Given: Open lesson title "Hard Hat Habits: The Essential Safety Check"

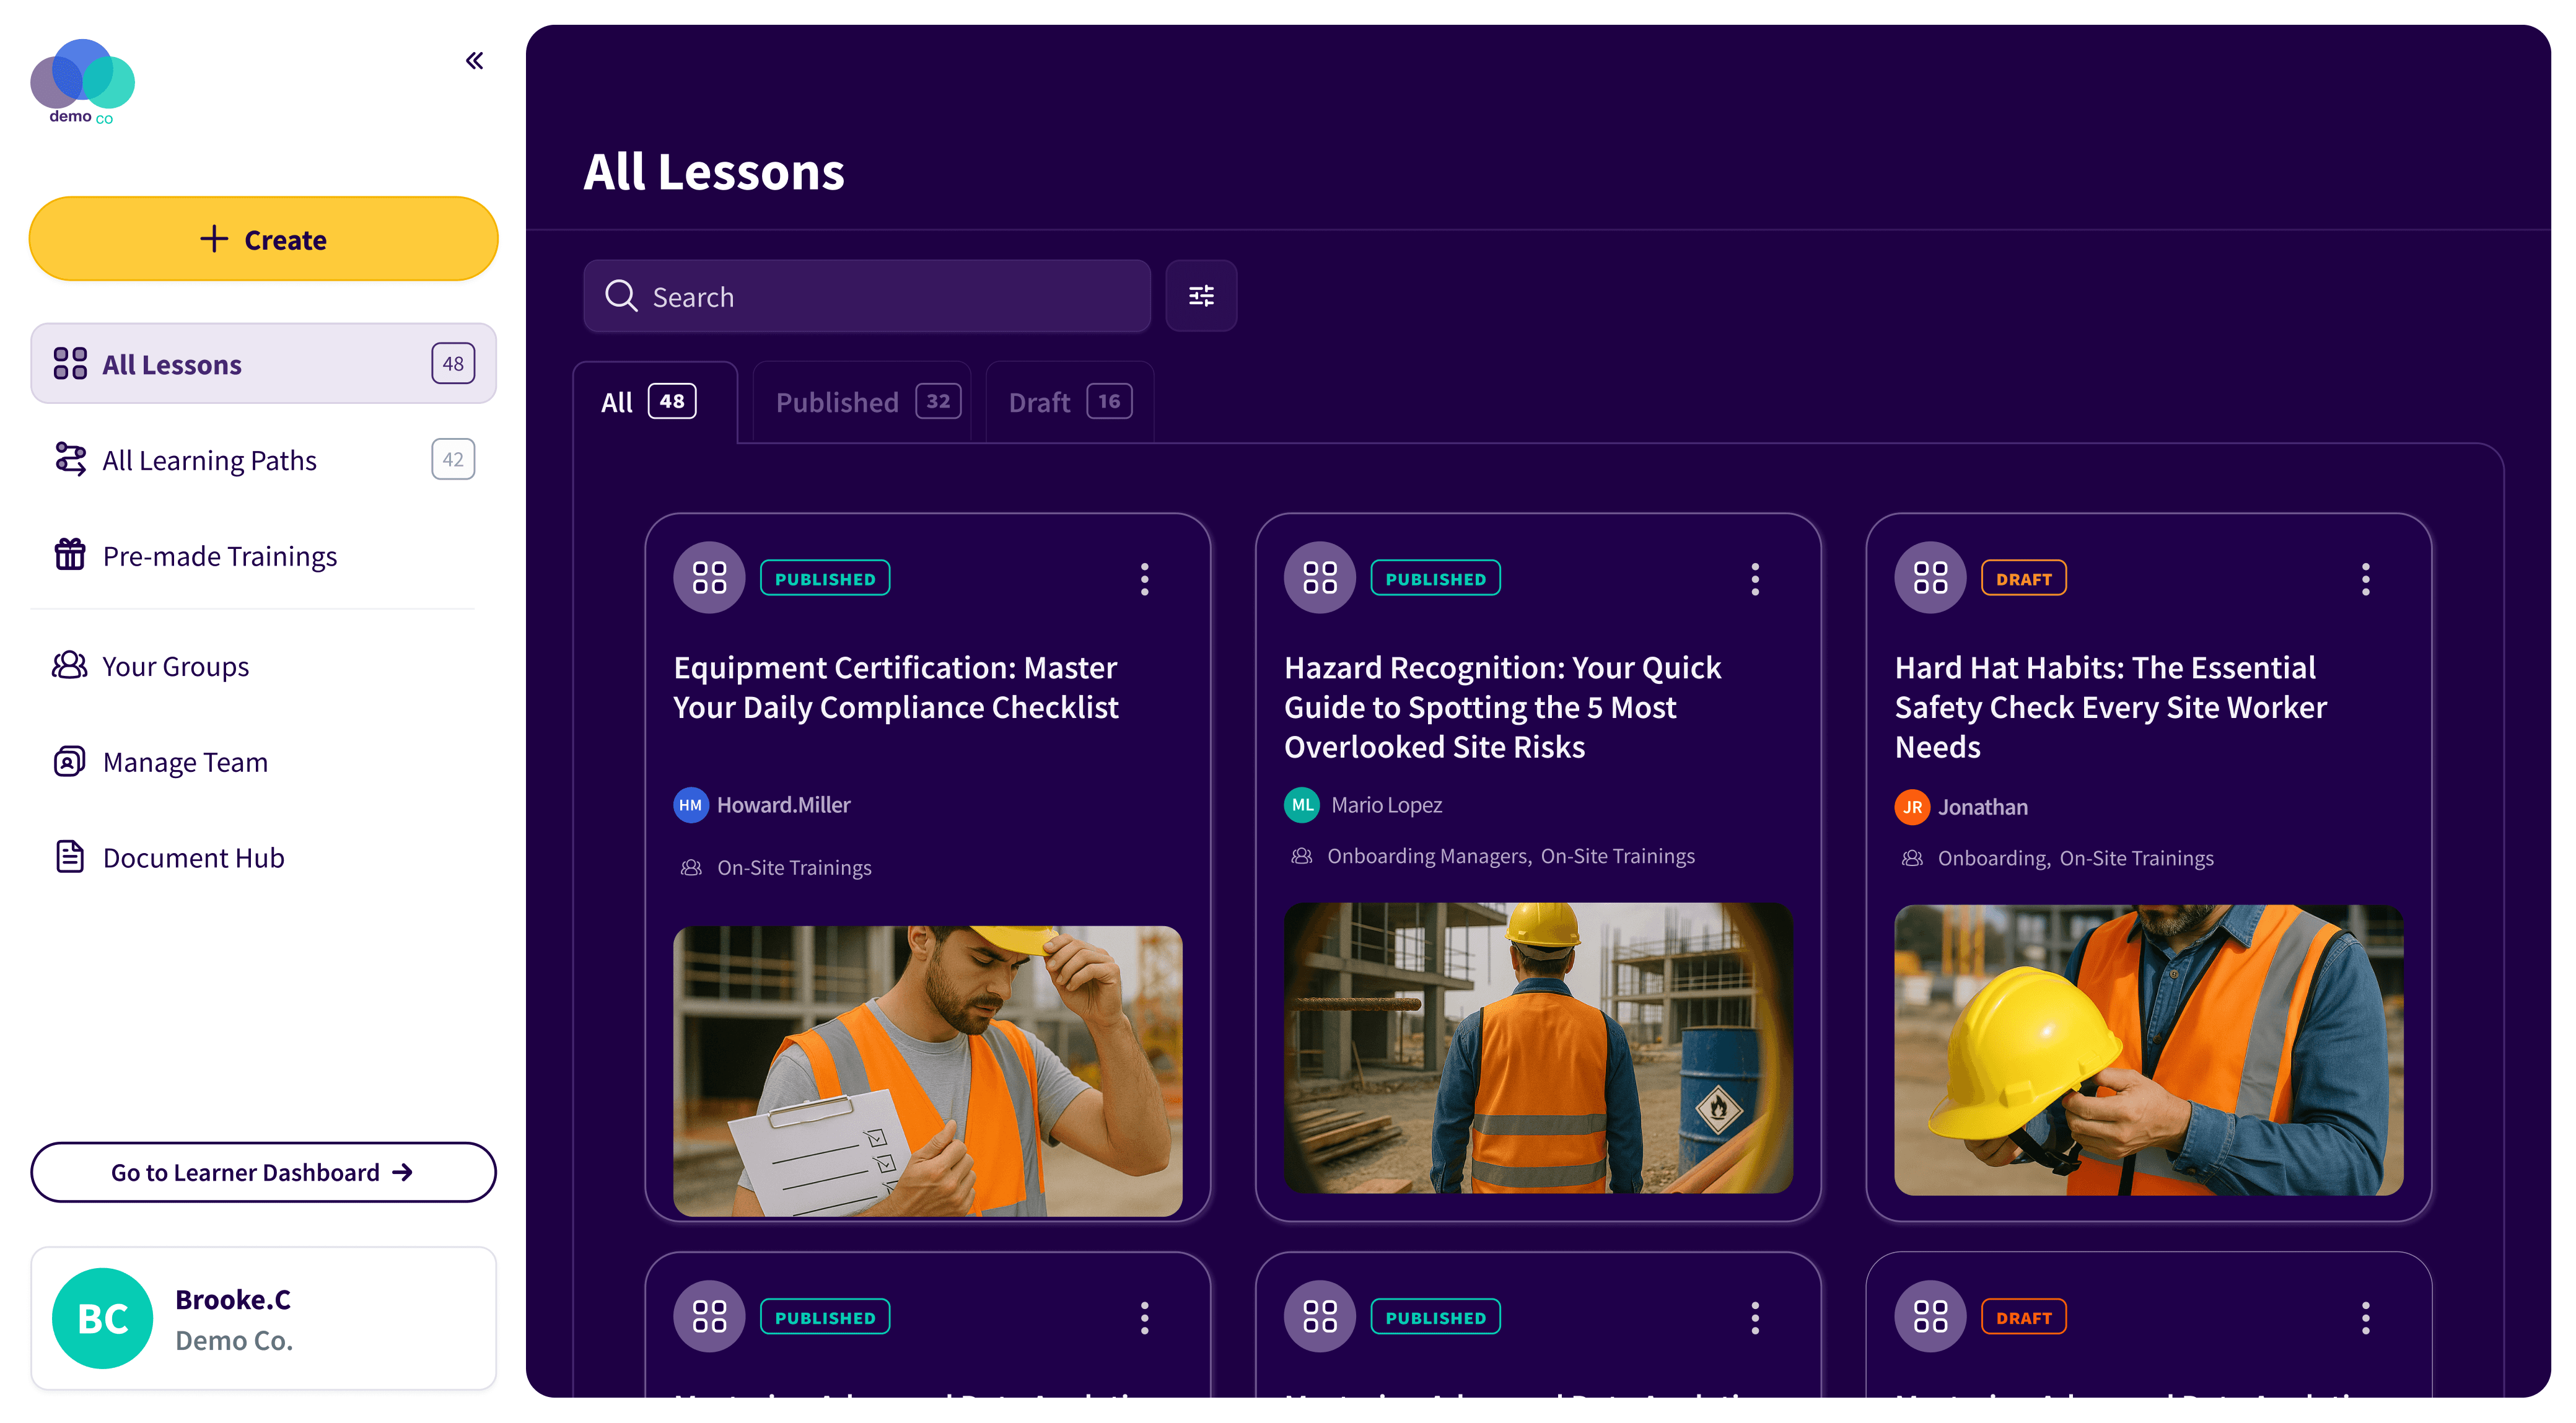Looking at the screenshot, I should coord(2111,707).
